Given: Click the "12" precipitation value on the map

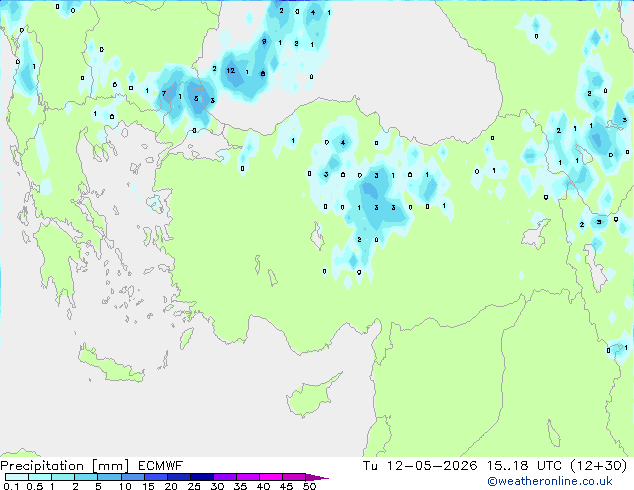Looking at the screenshot, I should tap(230, 70).
